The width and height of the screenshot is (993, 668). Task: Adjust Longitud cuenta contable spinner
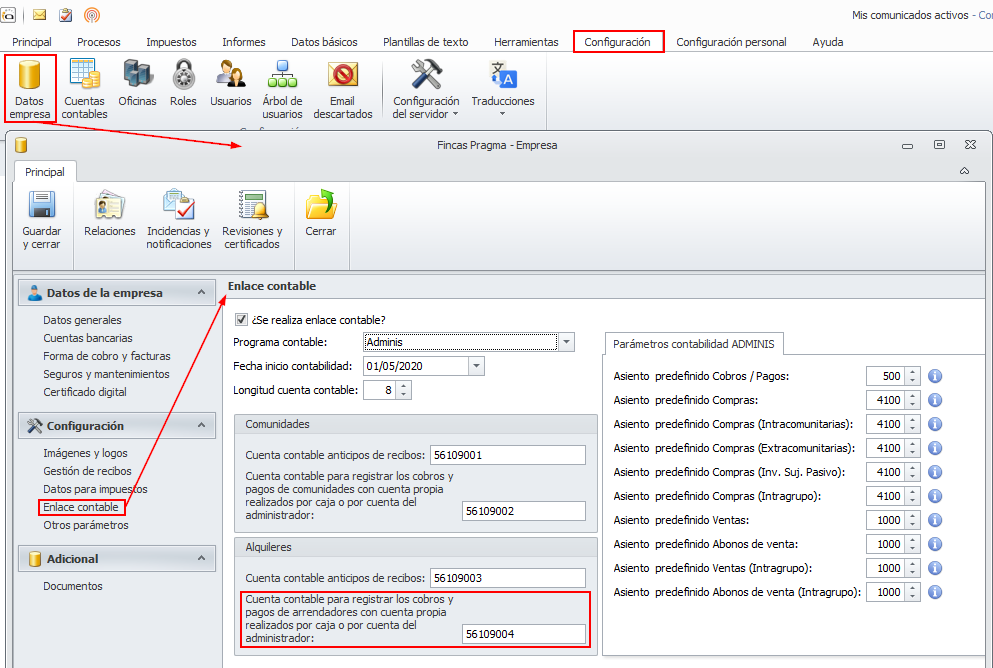(x=403, y=390)
